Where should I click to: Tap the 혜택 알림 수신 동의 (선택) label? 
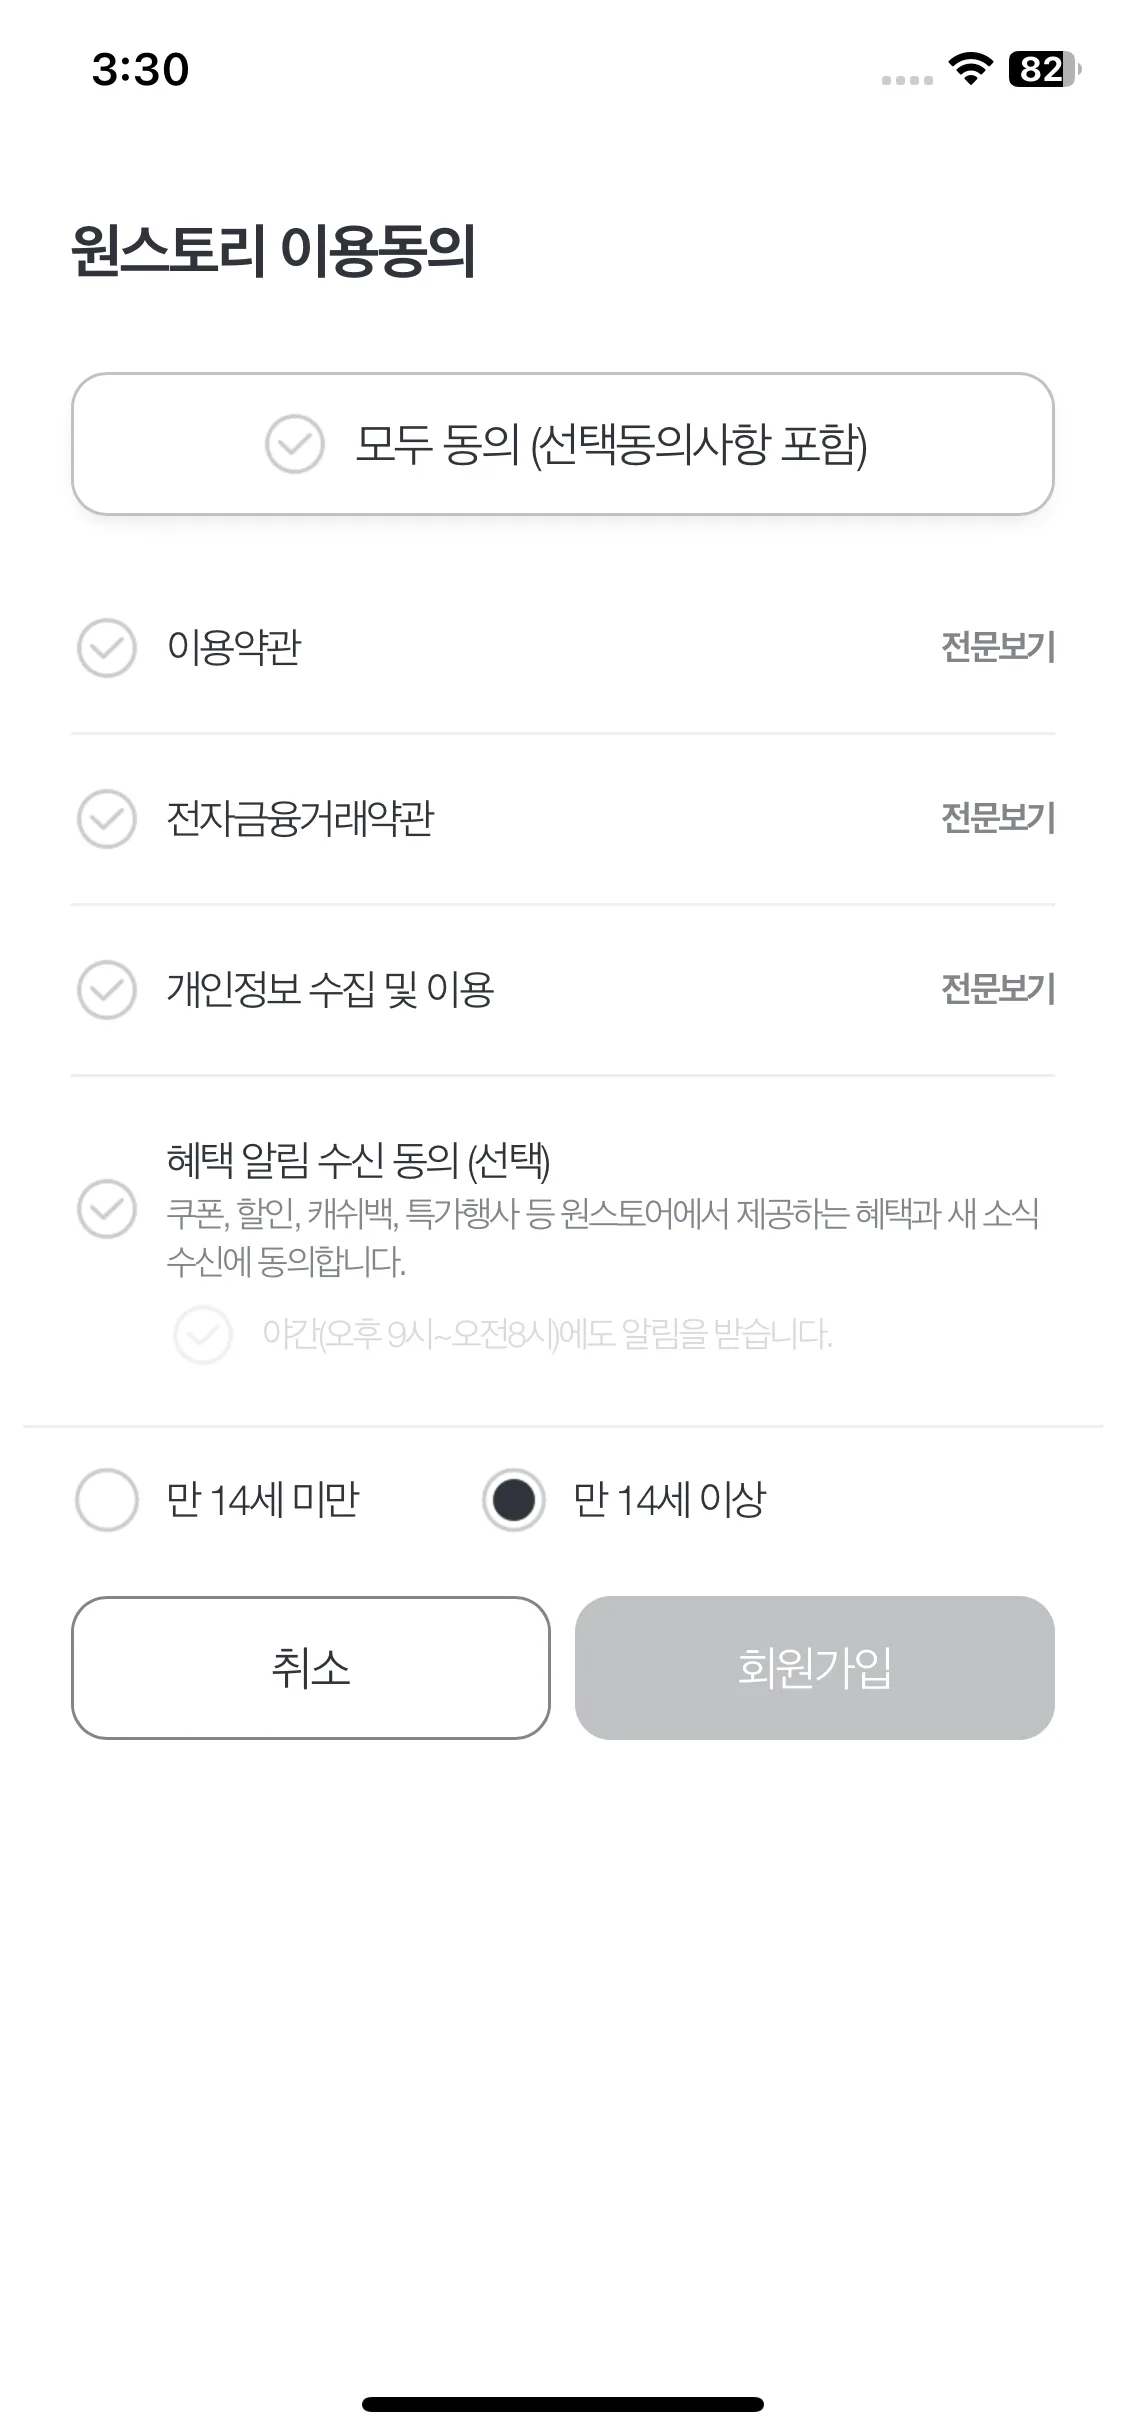[x=358, y=1160]
